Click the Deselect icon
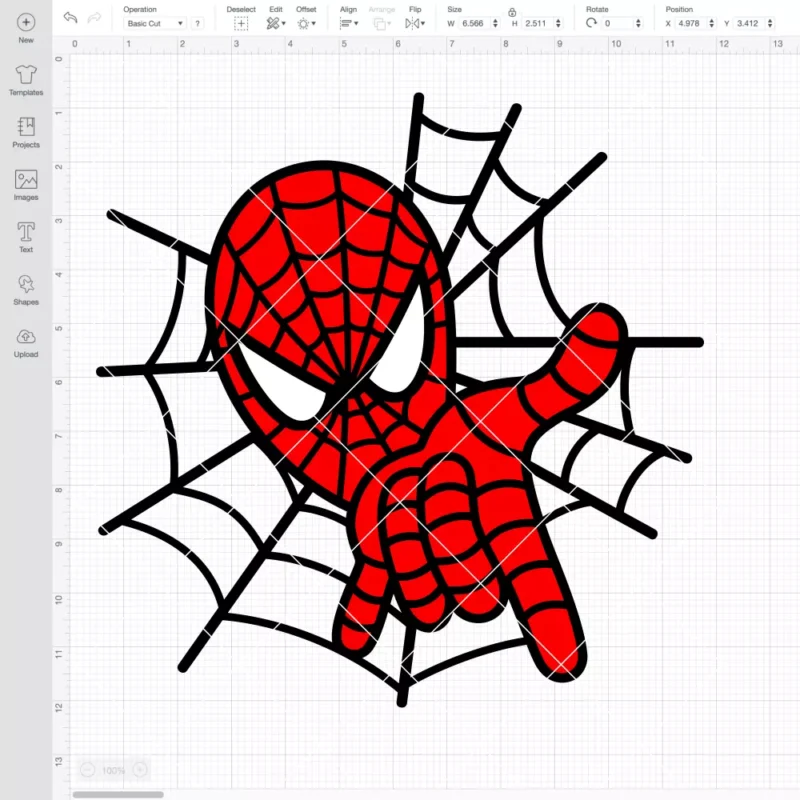The width and height of the screenshot is (800, 800). click(x=241, y=23)
